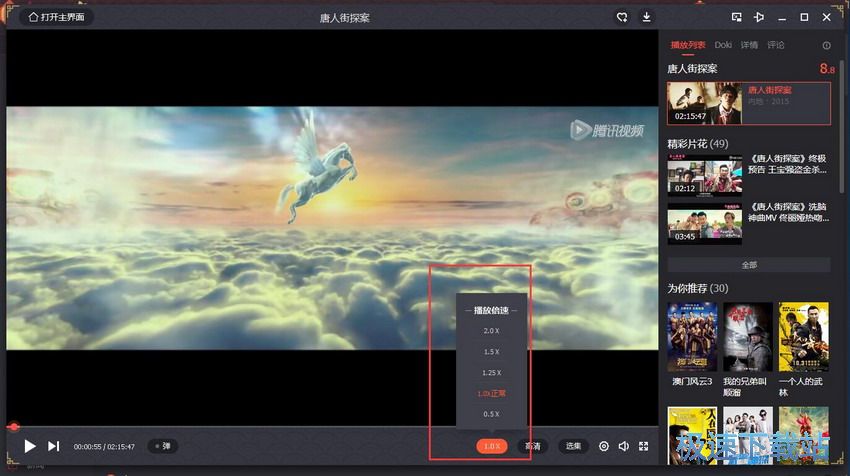Select 0.5X playback speed

(491, 414)
